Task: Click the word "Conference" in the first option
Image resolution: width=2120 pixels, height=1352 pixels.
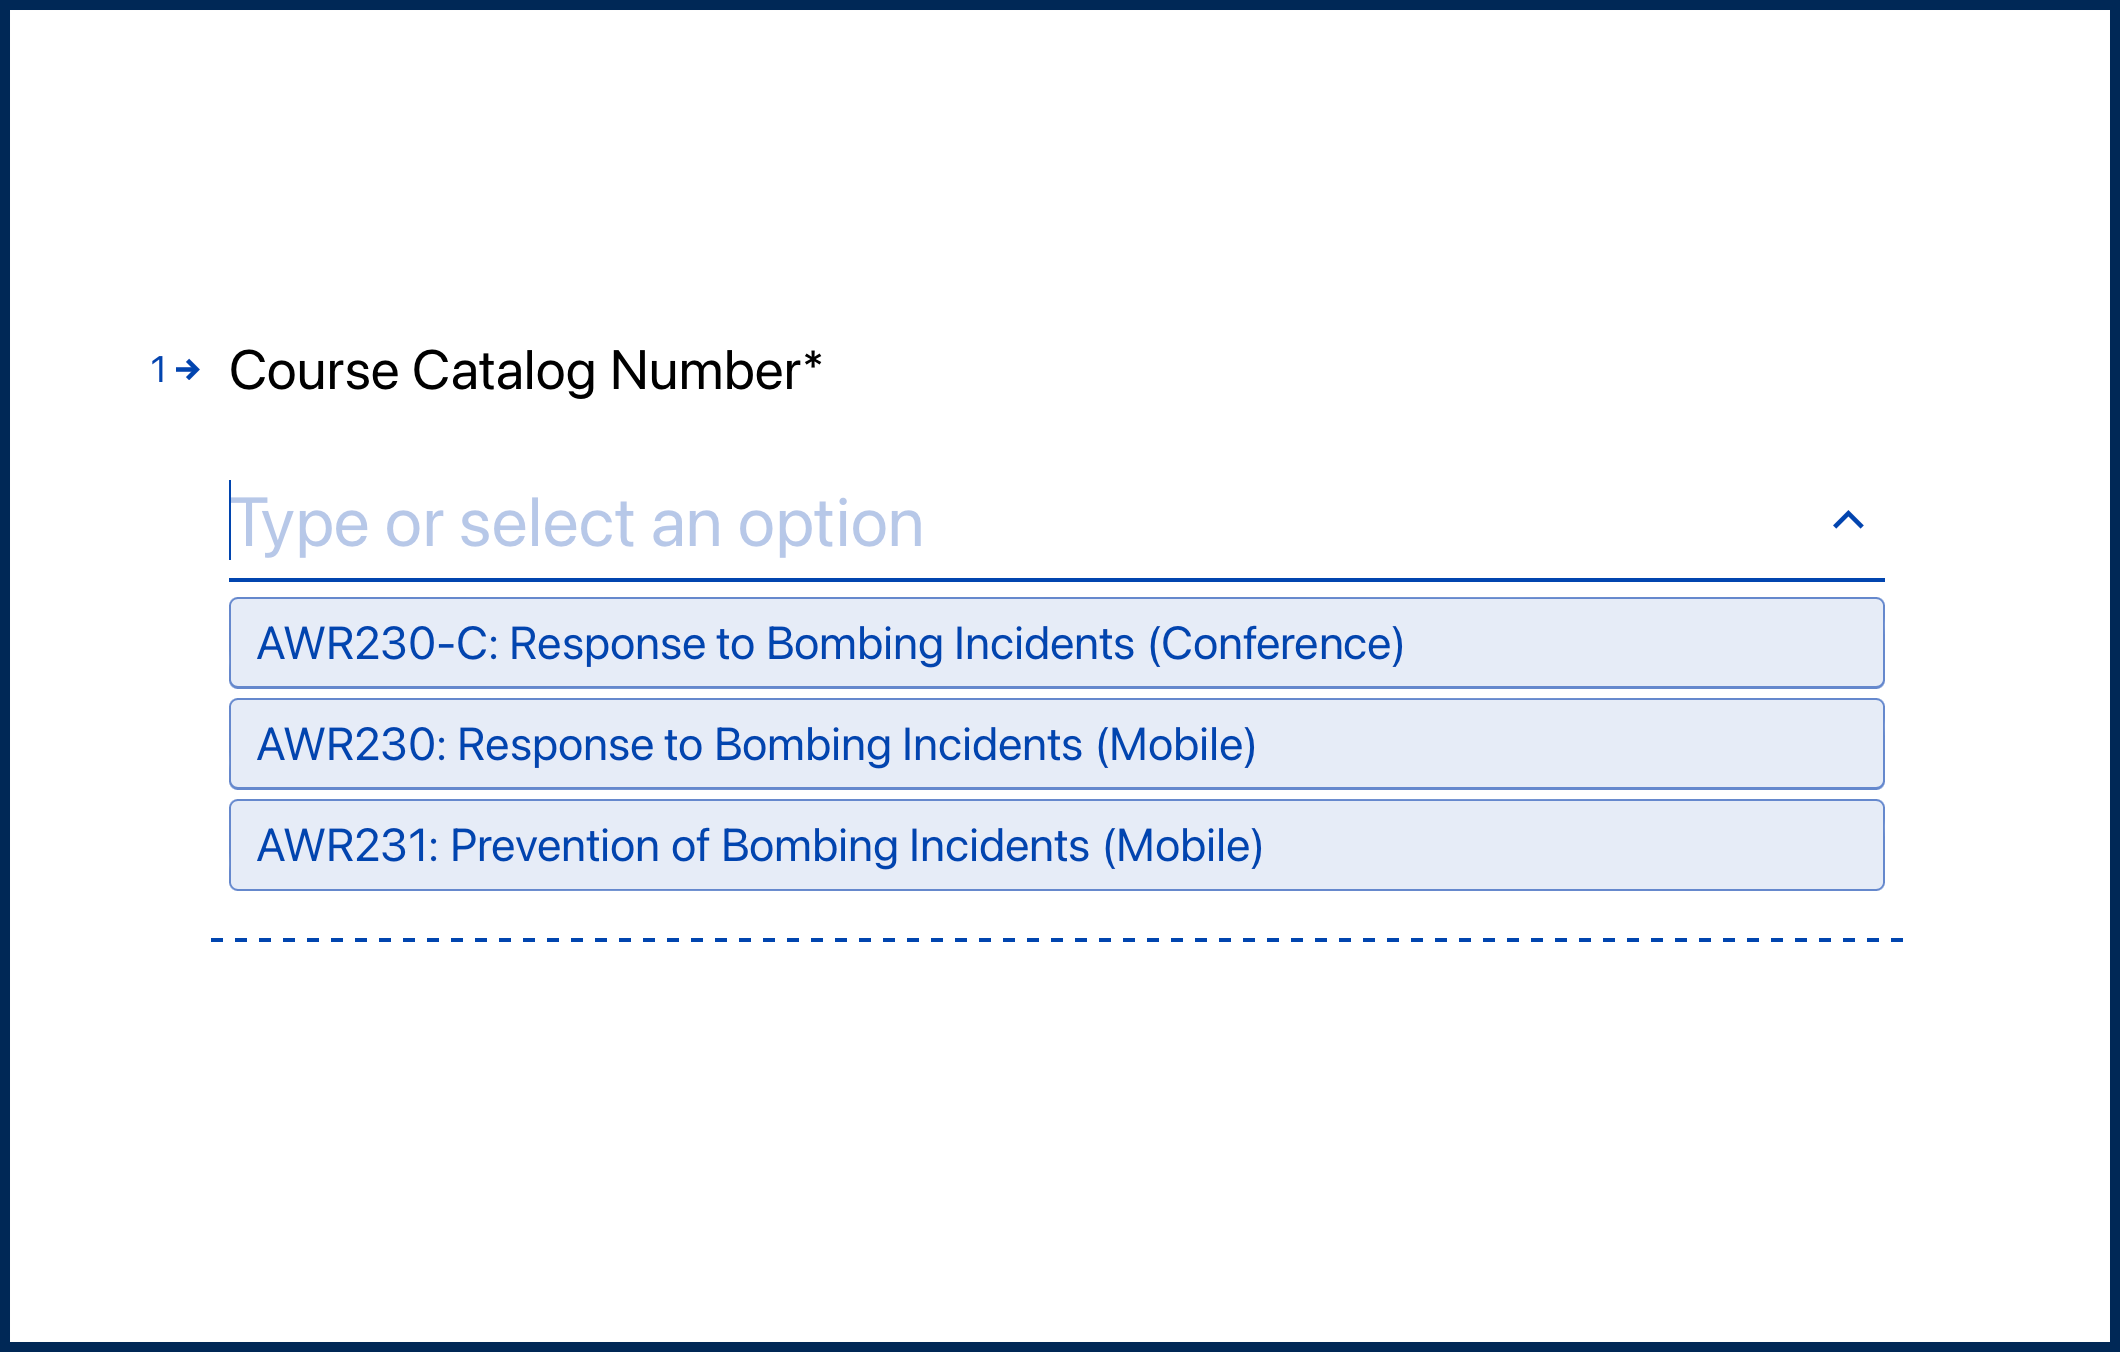Action: [1276, 644]
